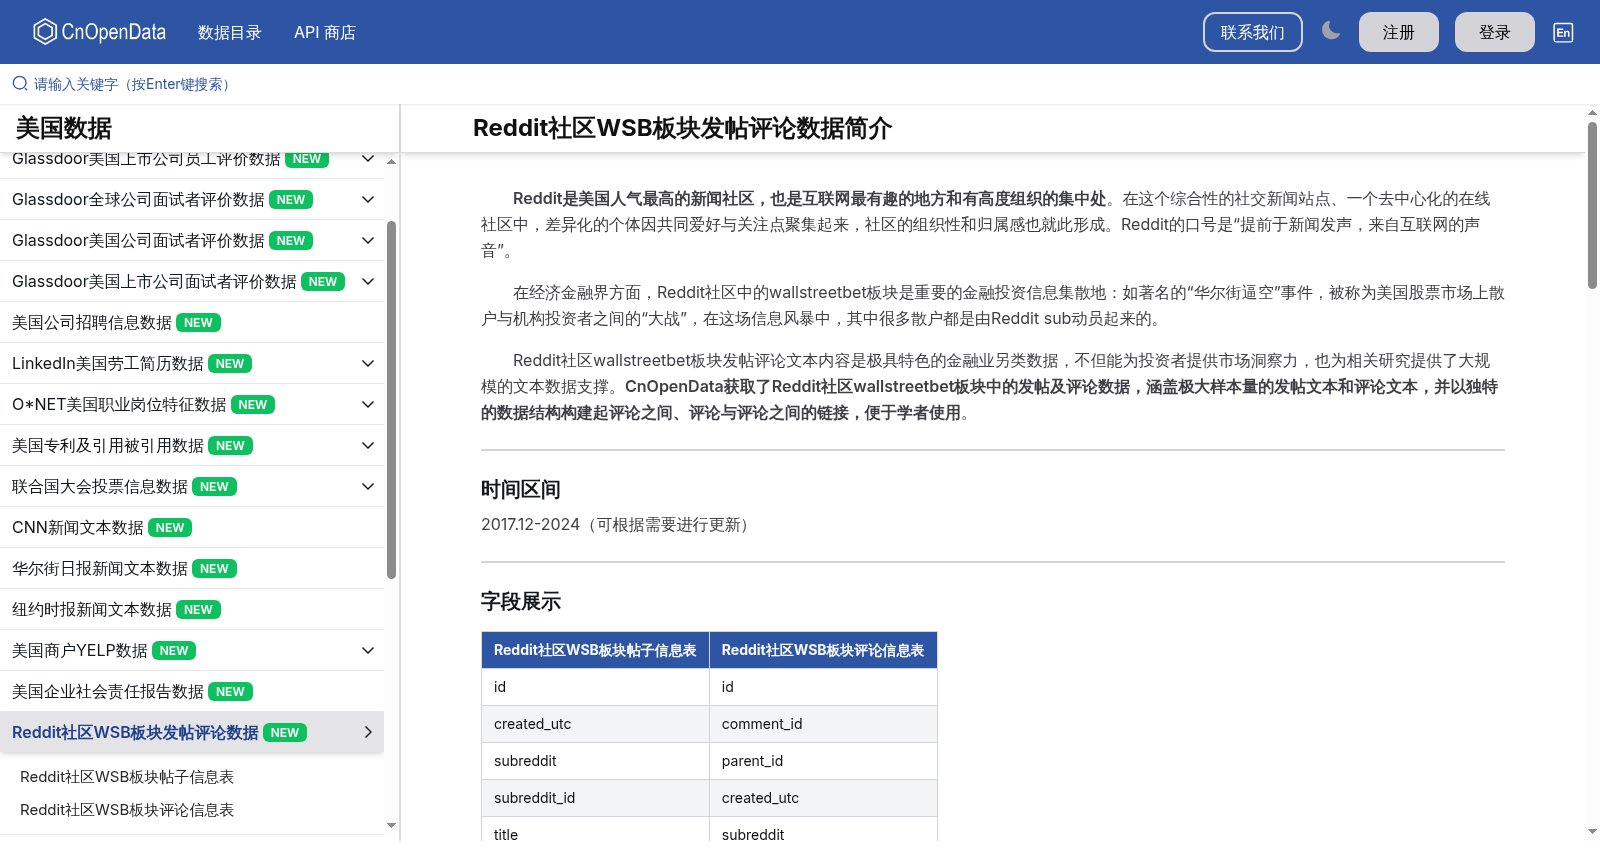Click Reddit社区WSB板块帖子信息表 table header
Screen dimensions: 1600x857
595,650
